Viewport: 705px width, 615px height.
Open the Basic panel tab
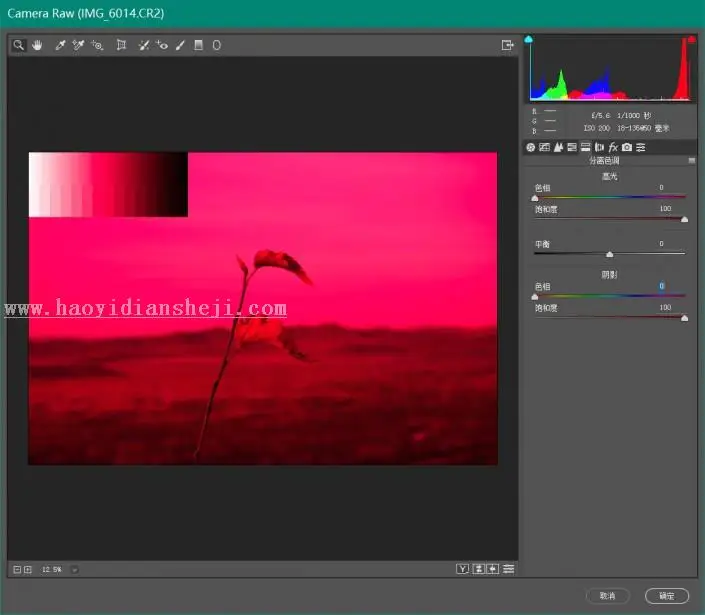click(x=531, y=147)
